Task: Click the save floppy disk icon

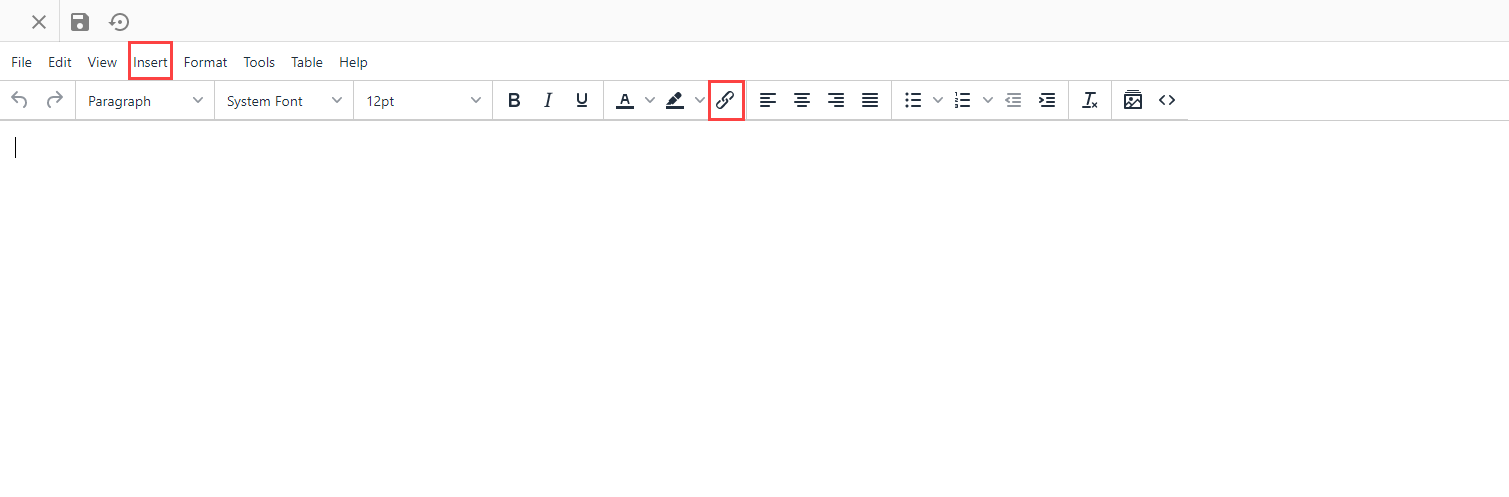Action: [x=80, y=22]
